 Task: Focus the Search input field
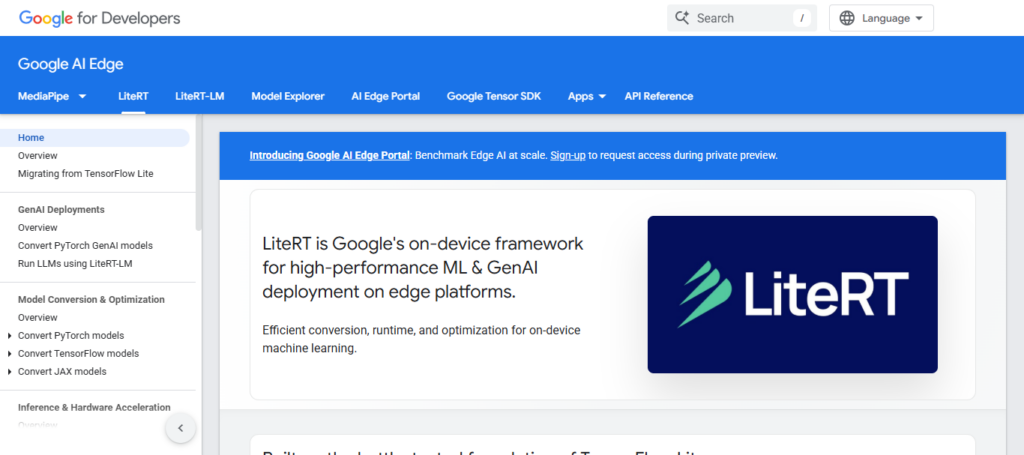point(742,18)
